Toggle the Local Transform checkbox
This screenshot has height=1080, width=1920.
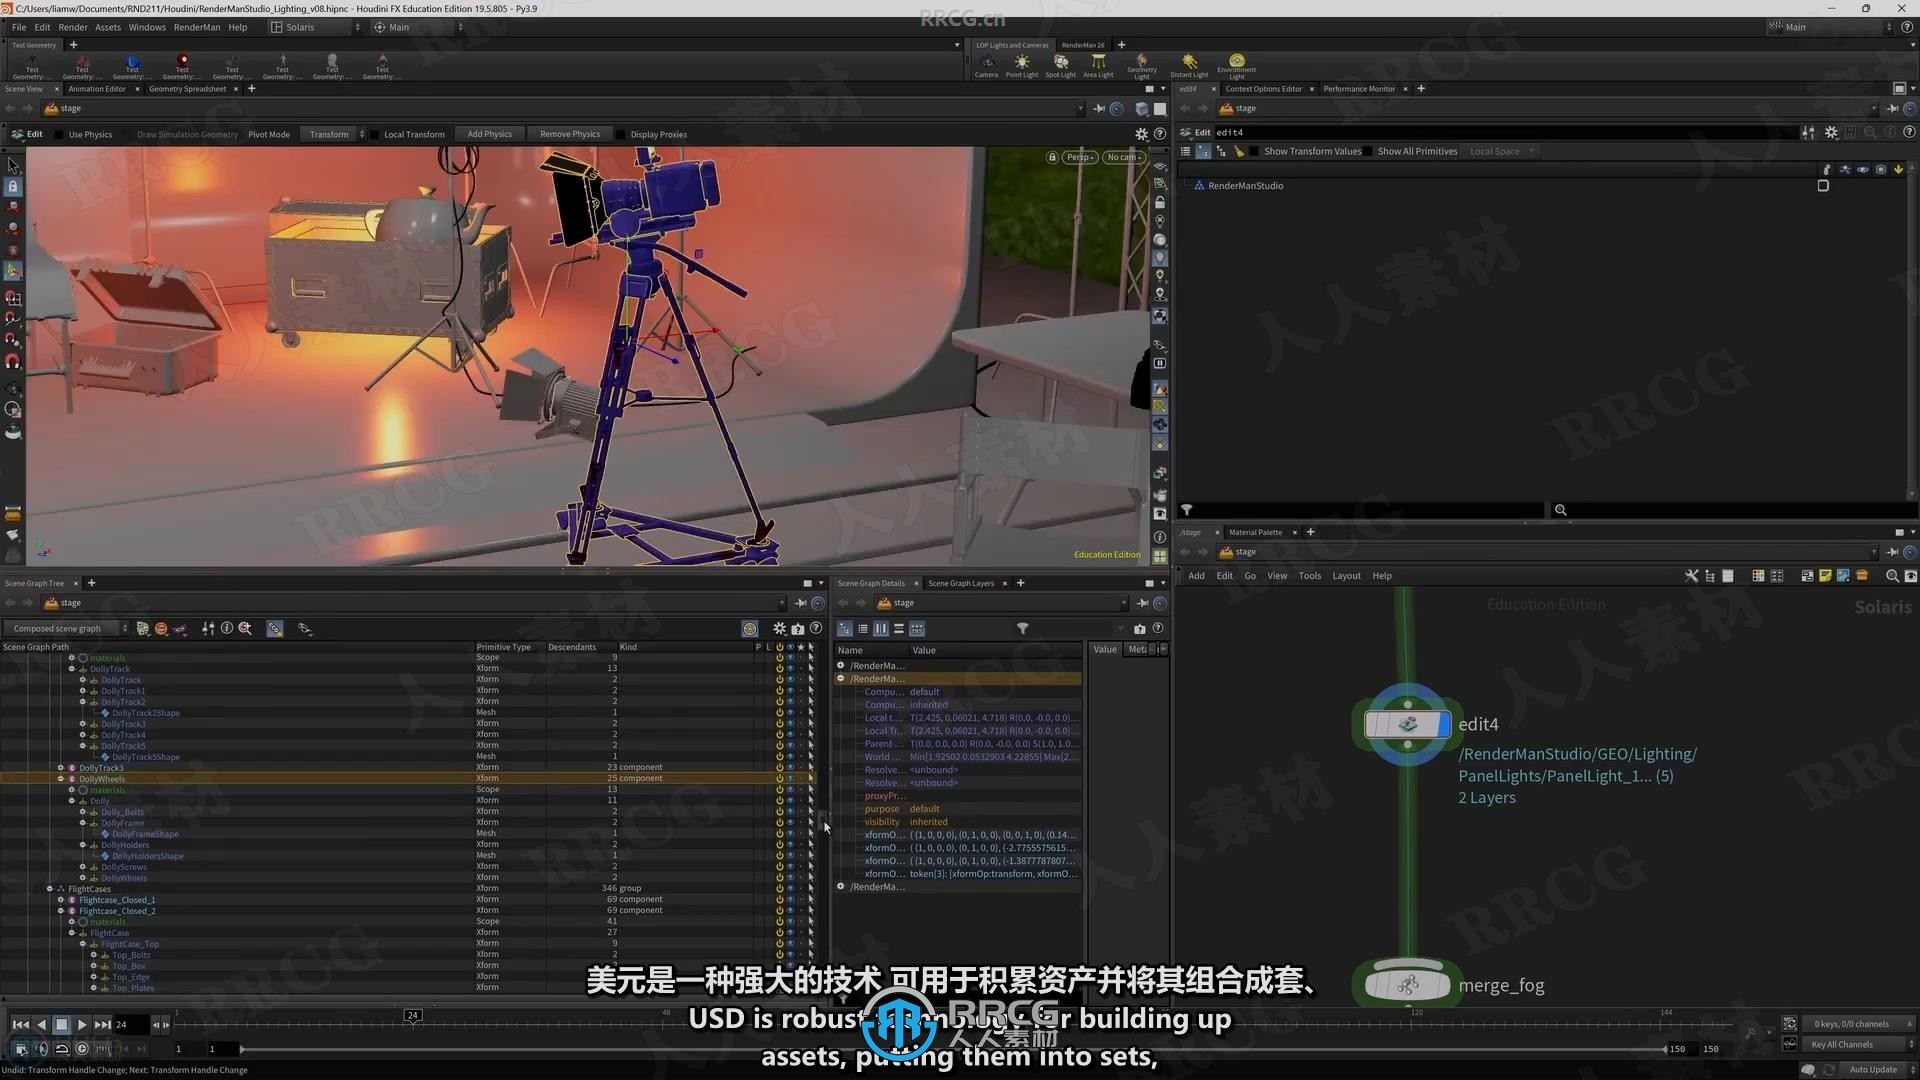coord(375,135)
